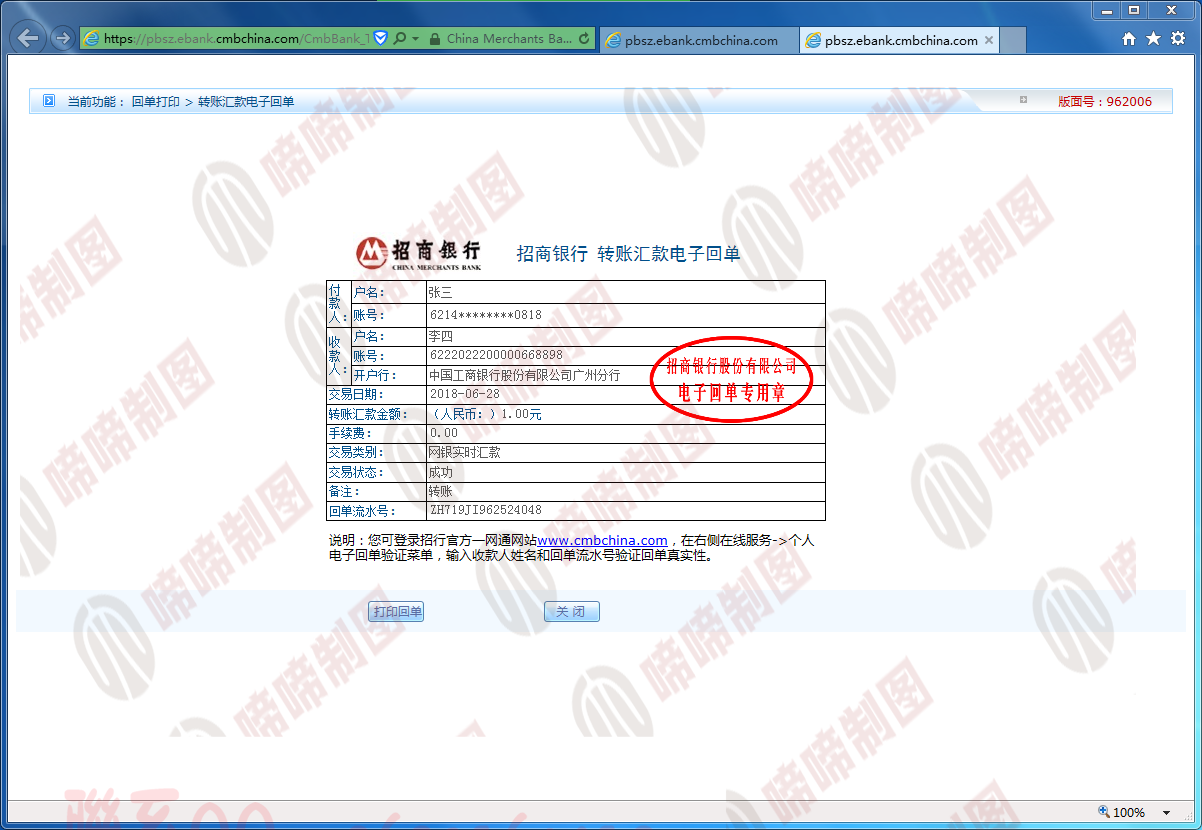The height and width of the screenshot is (830, 1202).
Task: Open a new blank tab
Action: tap(1013, 40)
